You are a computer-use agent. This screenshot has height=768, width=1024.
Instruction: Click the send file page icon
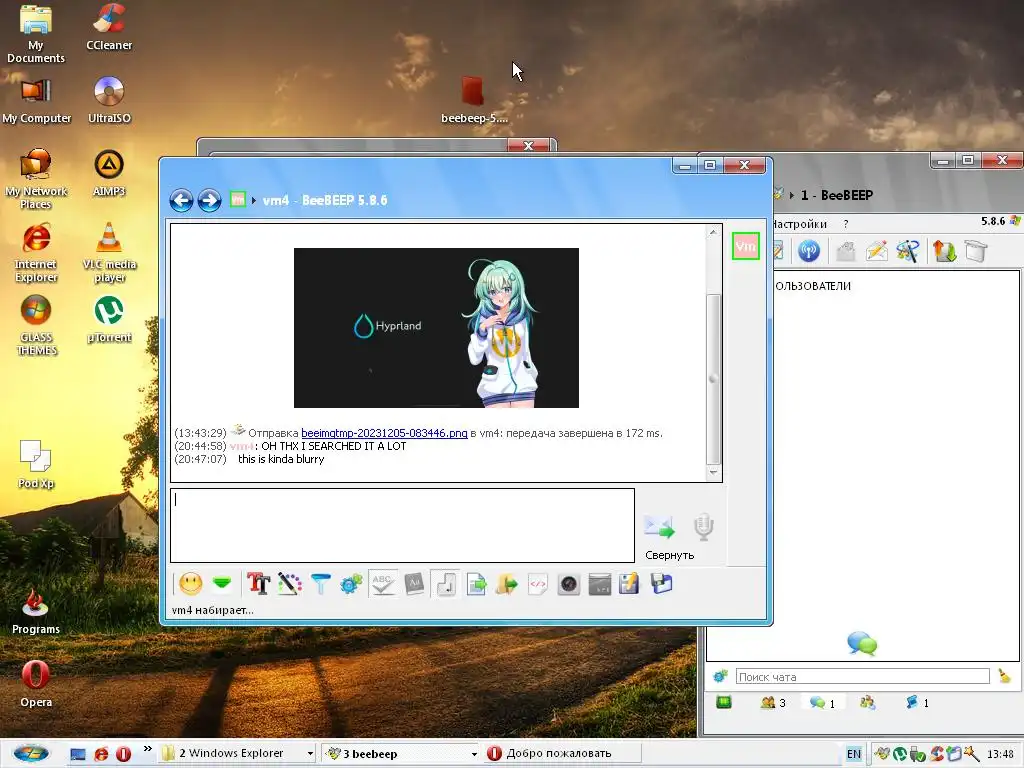[x=477, y=583]
